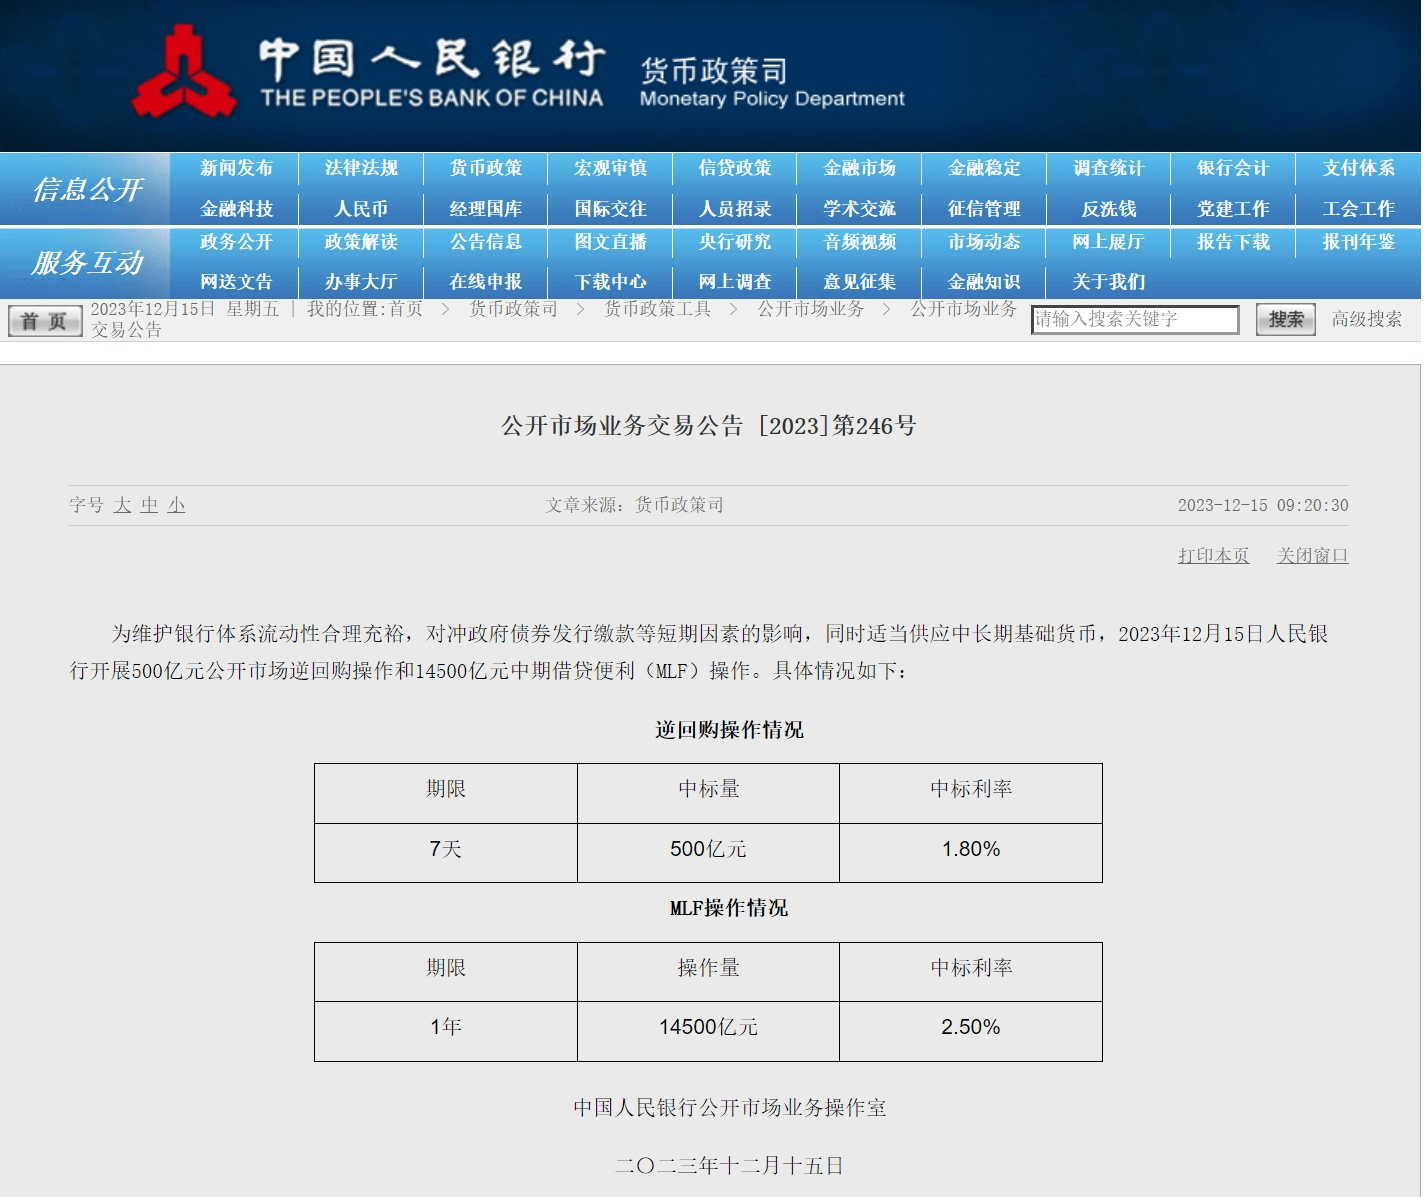The height and width of the screenshot is (1197, 1425).
Task: Open the 货币政策 menu item
Action: pos(485,168)
